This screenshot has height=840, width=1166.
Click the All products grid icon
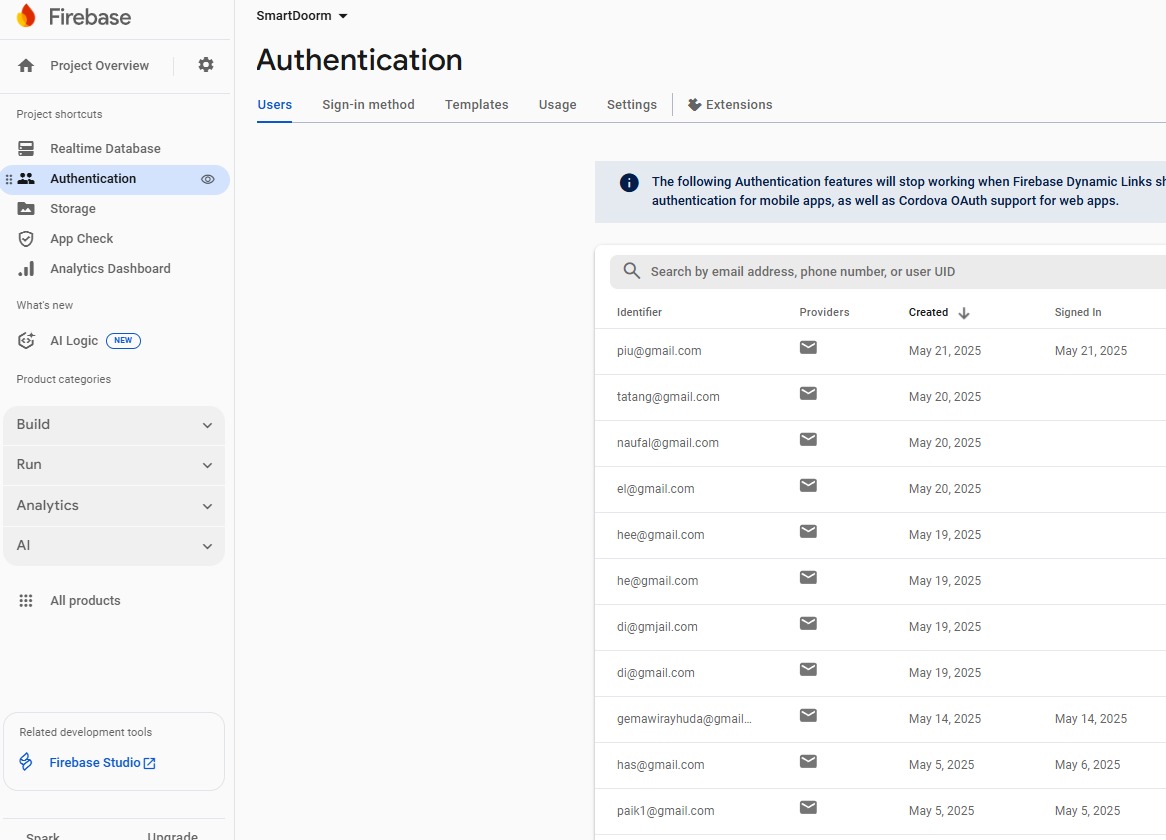[x=26, y=601]
